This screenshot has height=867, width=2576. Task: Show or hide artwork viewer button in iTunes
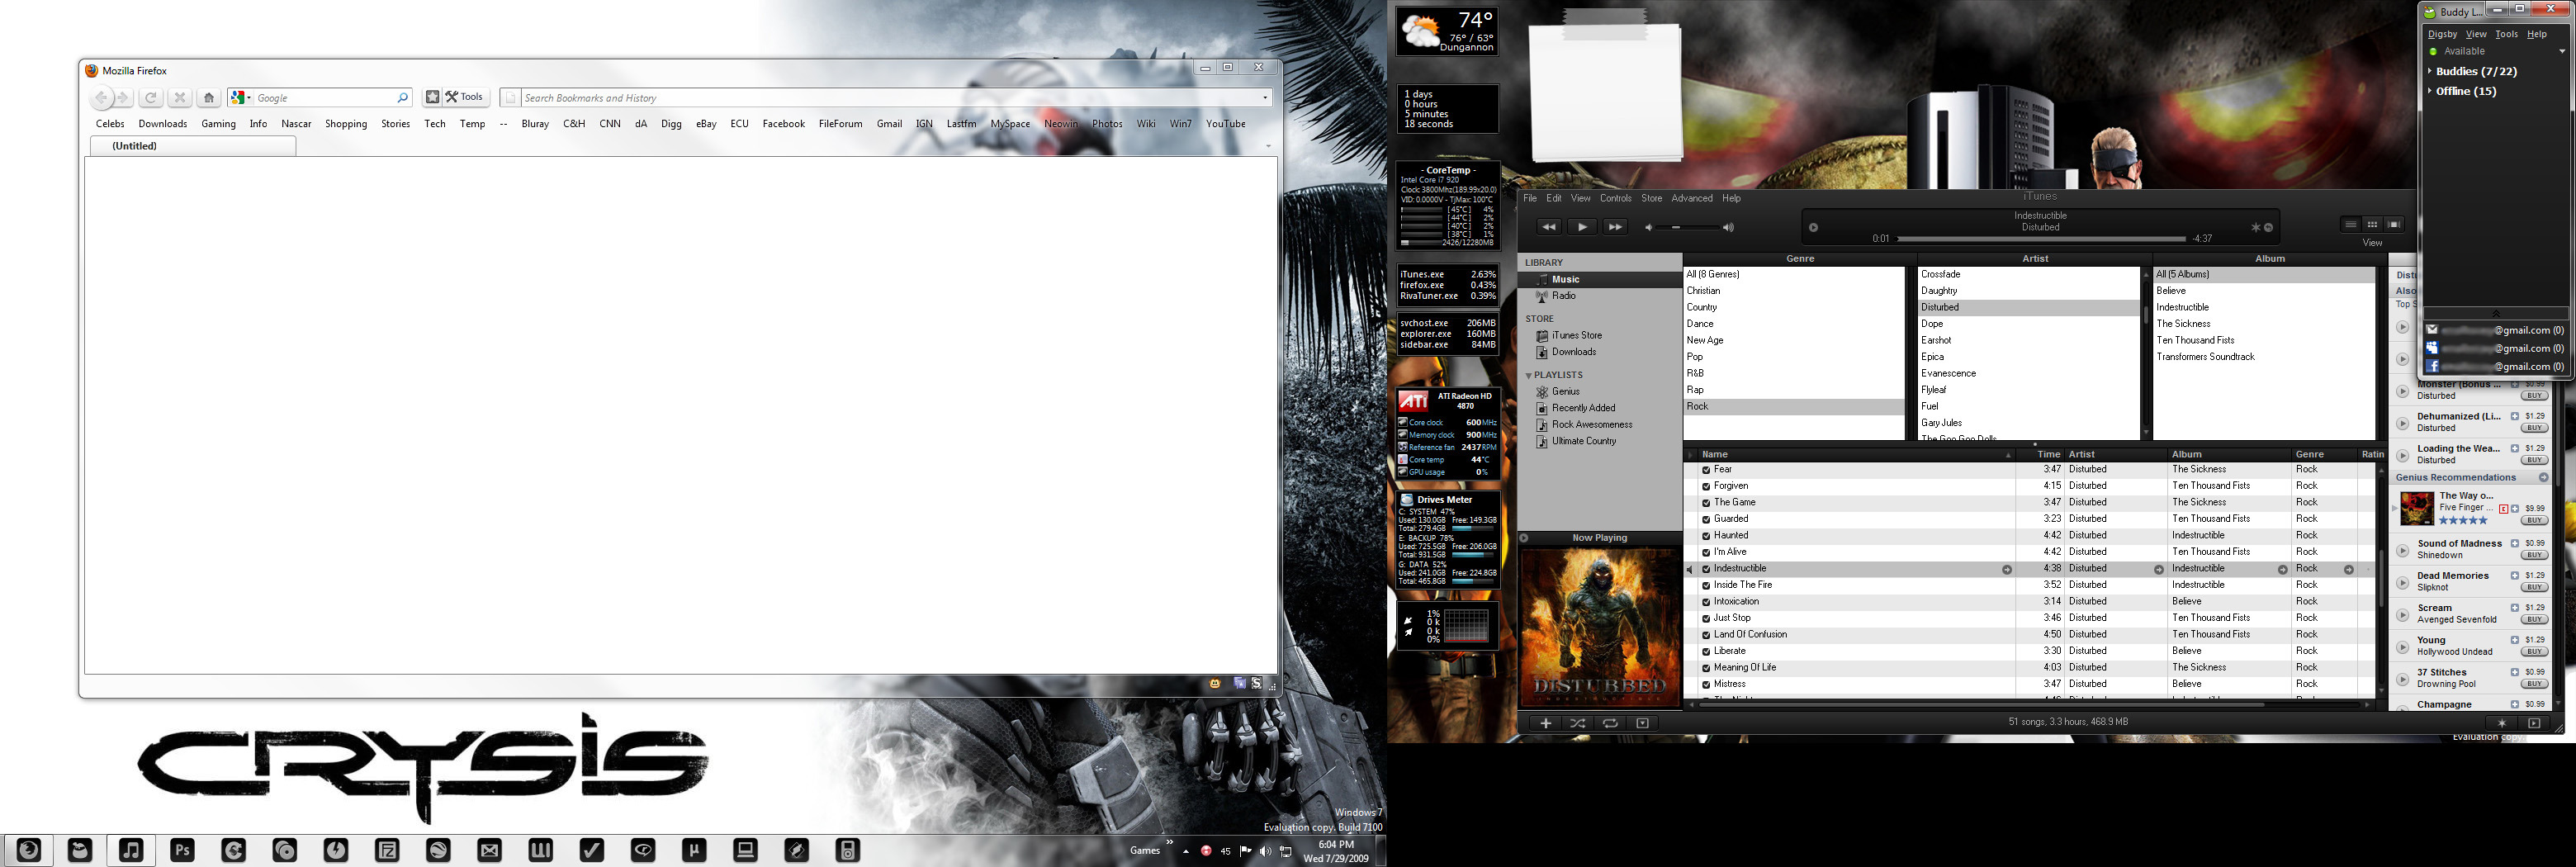coord(1642,723)
